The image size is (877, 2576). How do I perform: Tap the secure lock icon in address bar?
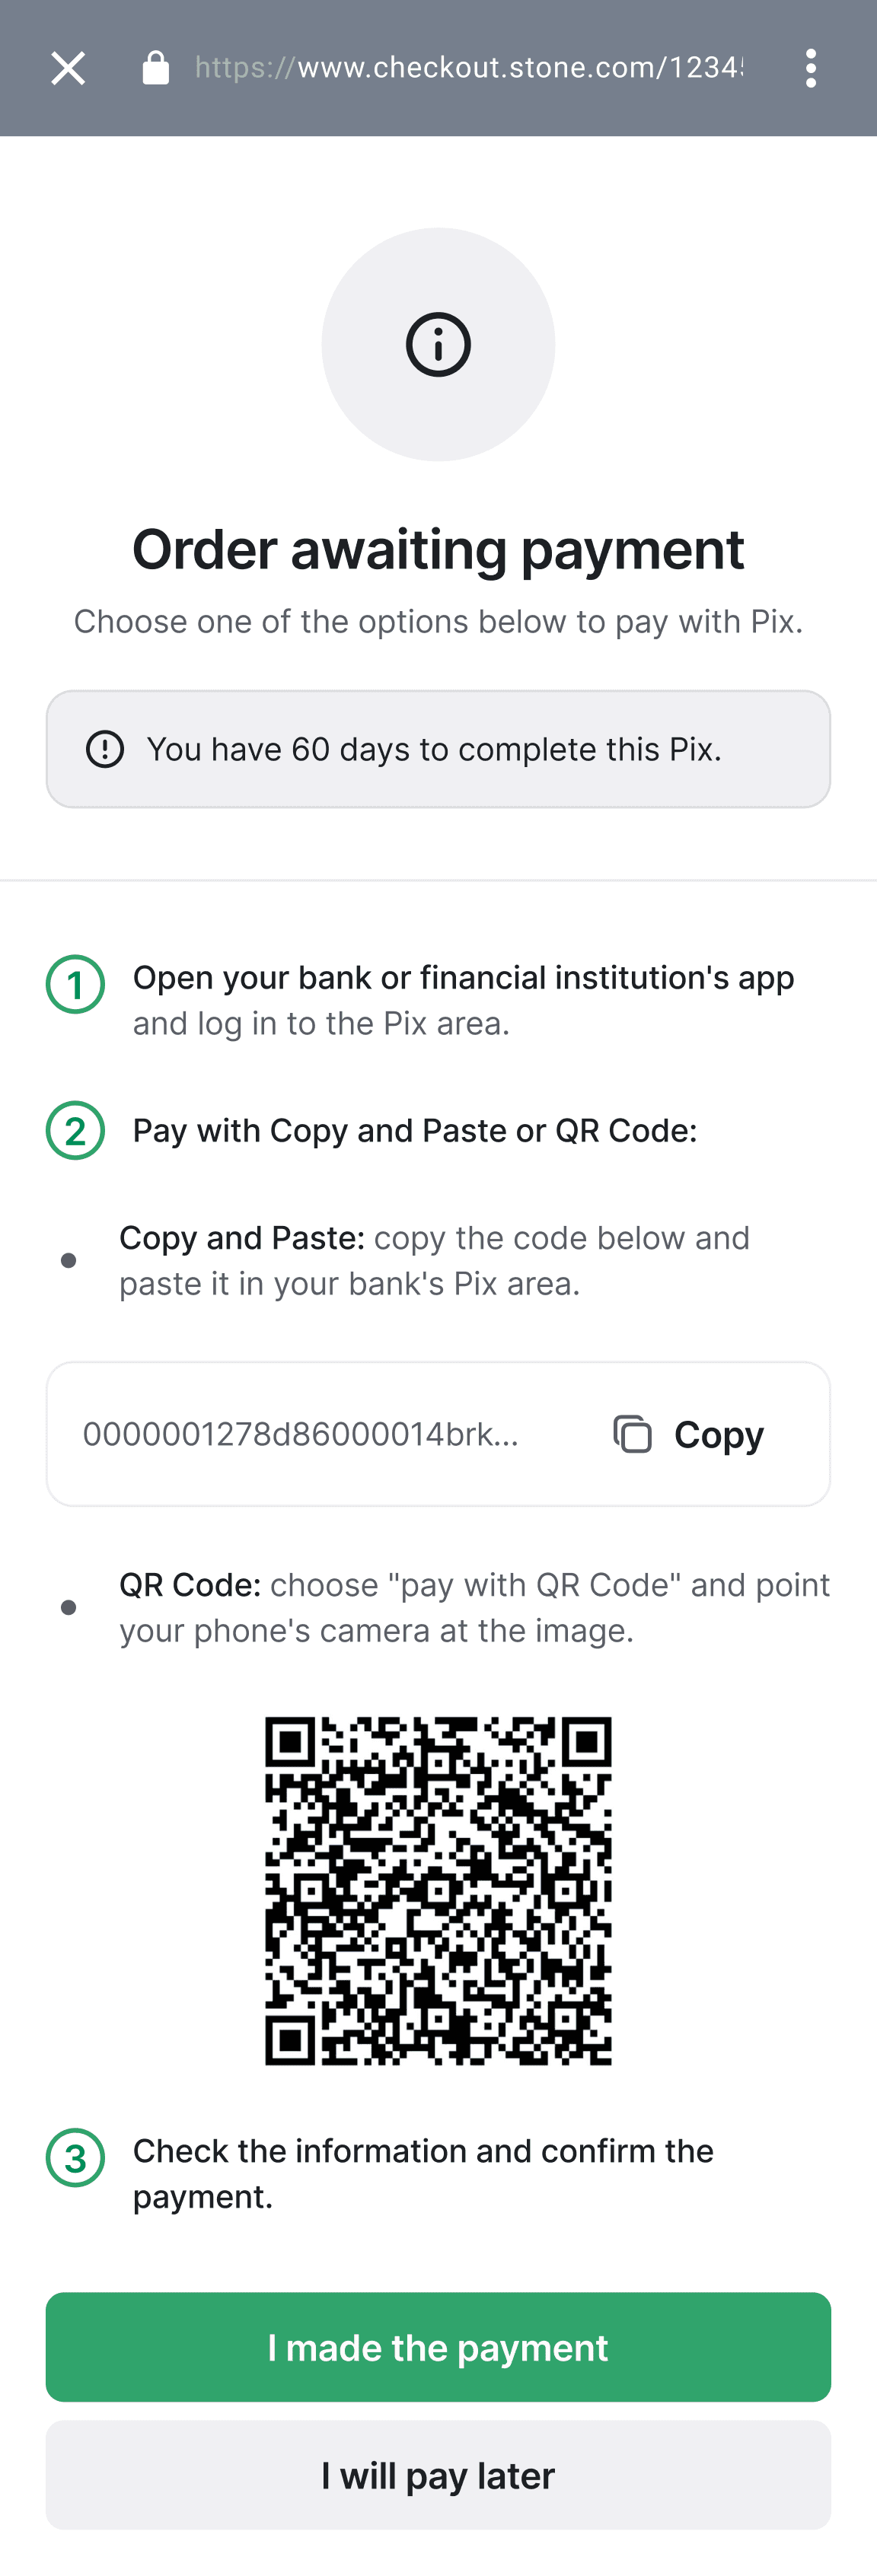pyautogui.click(x=155, y=68)
